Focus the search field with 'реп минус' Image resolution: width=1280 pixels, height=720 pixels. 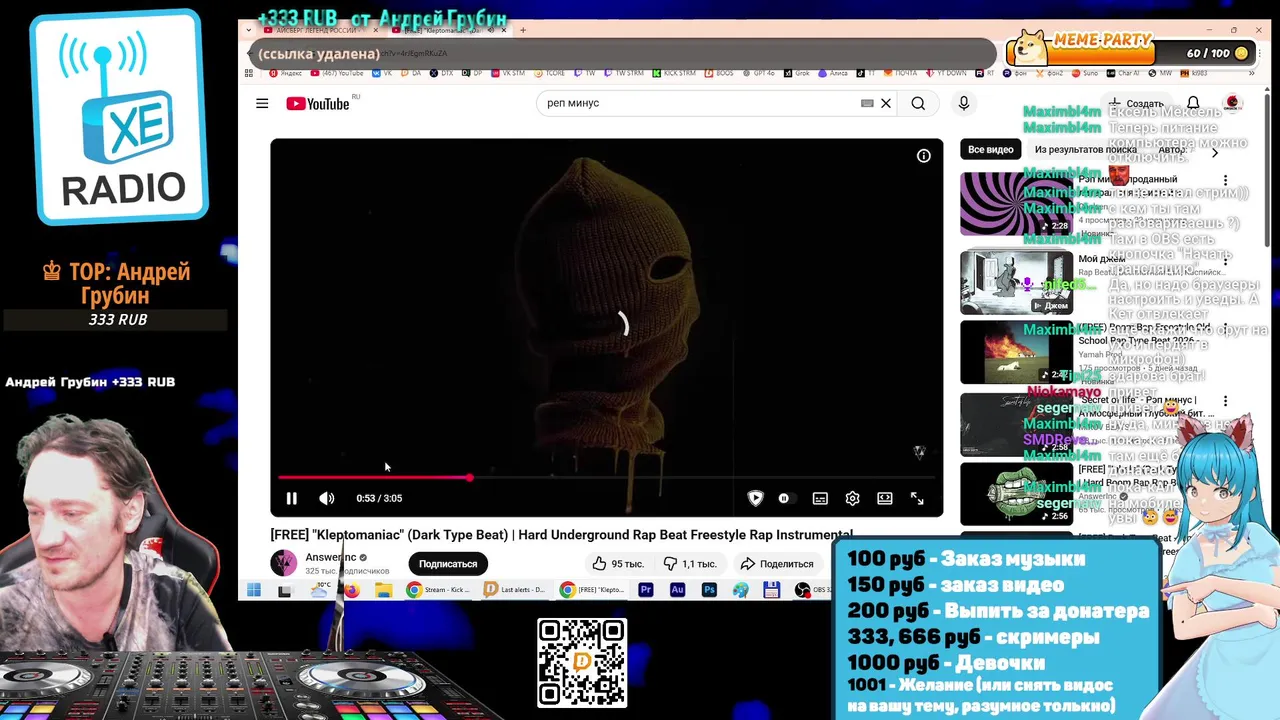click(700, 103)
